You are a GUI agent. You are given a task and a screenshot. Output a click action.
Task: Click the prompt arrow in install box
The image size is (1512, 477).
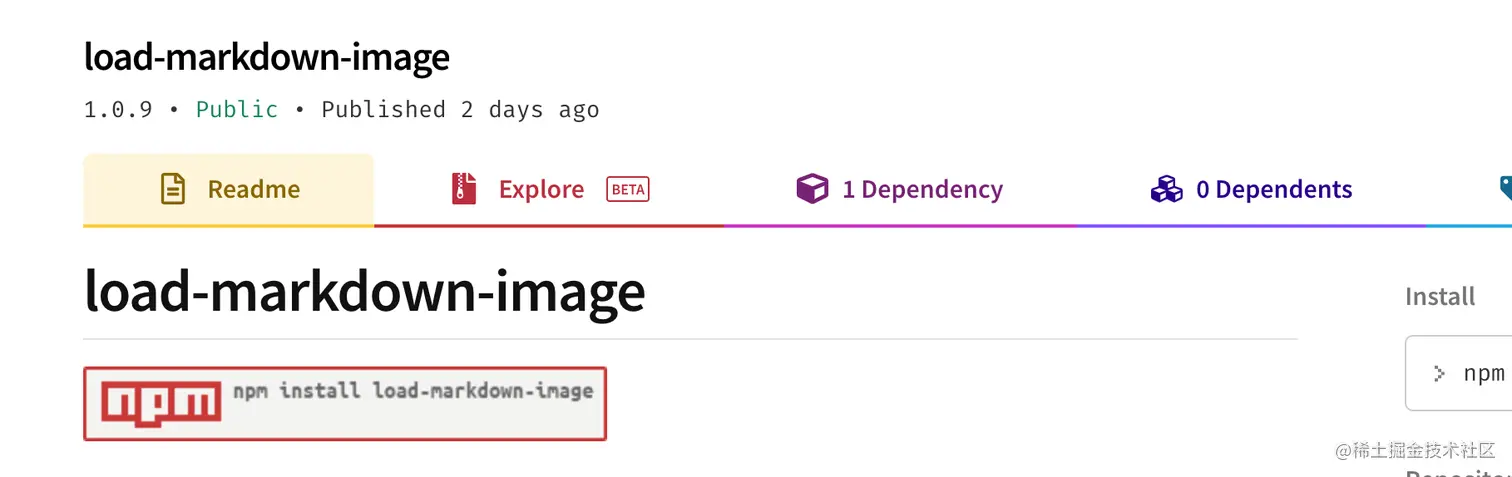pos(1439,374)
